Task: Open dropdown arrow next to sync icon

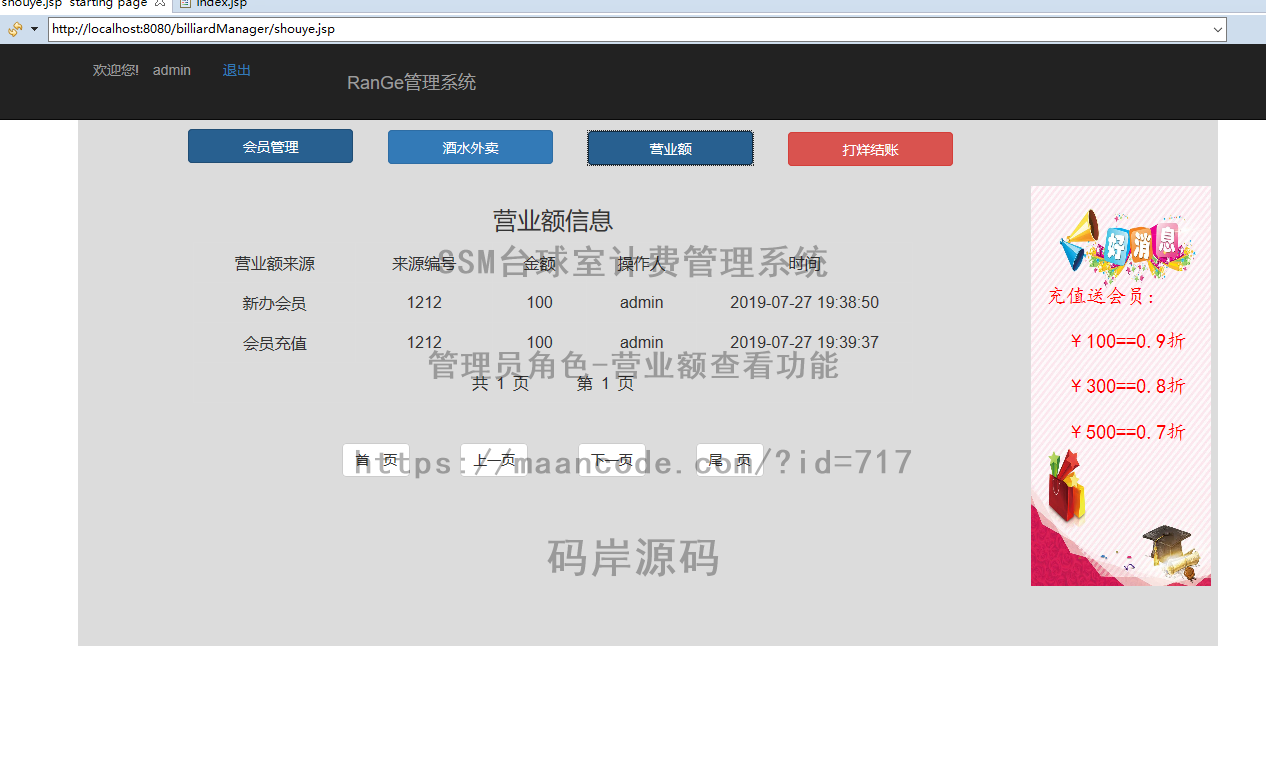Action: tap(34, 29)
